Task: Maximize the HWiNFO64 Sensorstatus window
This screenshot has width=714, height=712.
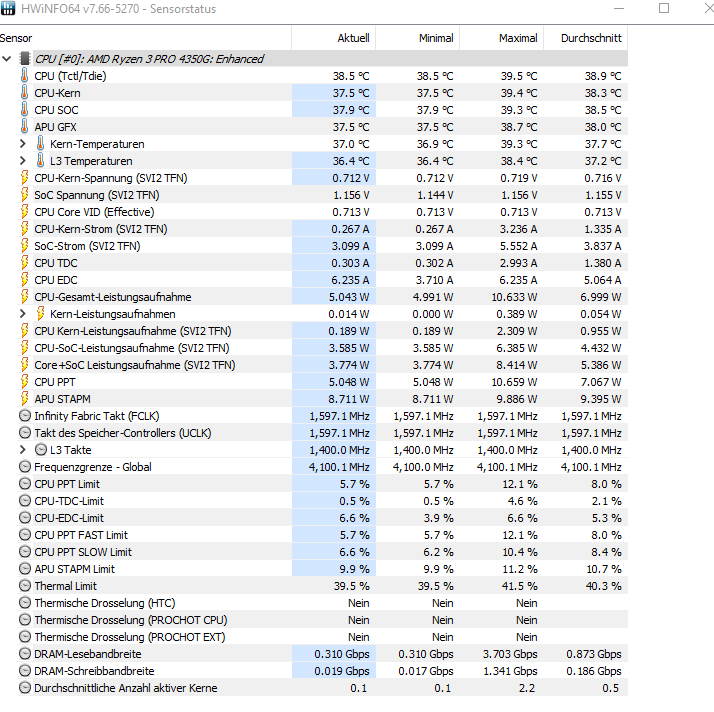Action: (x=664, y=8)
